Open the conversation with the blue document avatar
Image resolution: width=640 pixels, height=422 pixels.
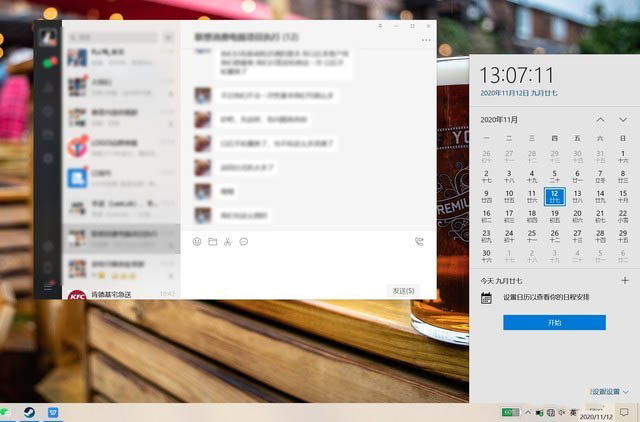121,178
